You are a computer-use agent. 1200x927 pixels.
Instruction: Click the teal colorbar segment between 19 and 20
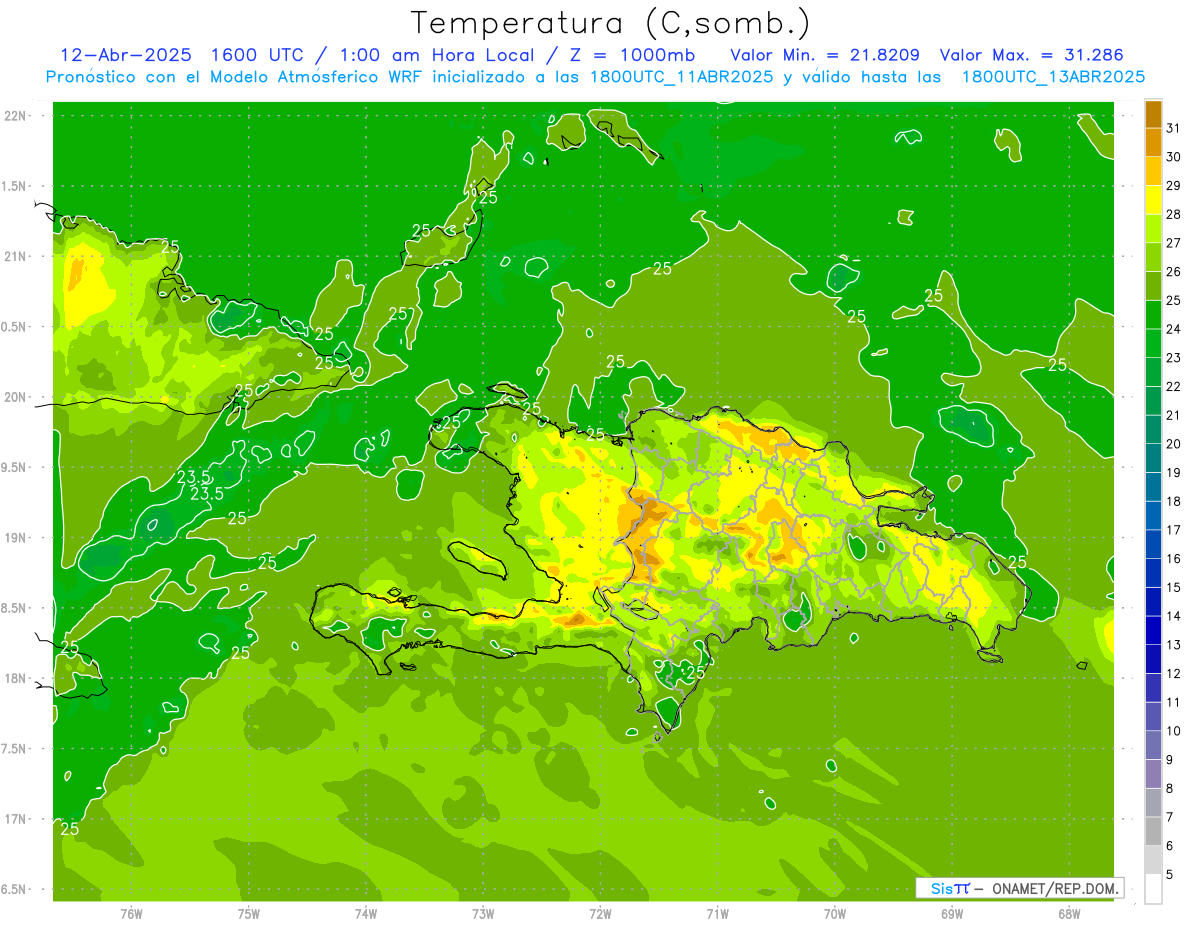pyautogui.click(x=1154, y=458)
